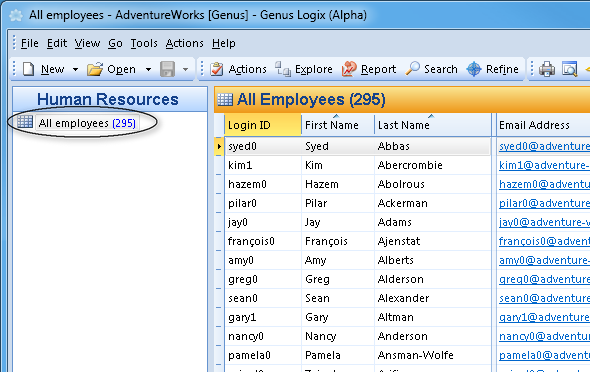Select the Gary first name cell

click(x=338, y=317)
